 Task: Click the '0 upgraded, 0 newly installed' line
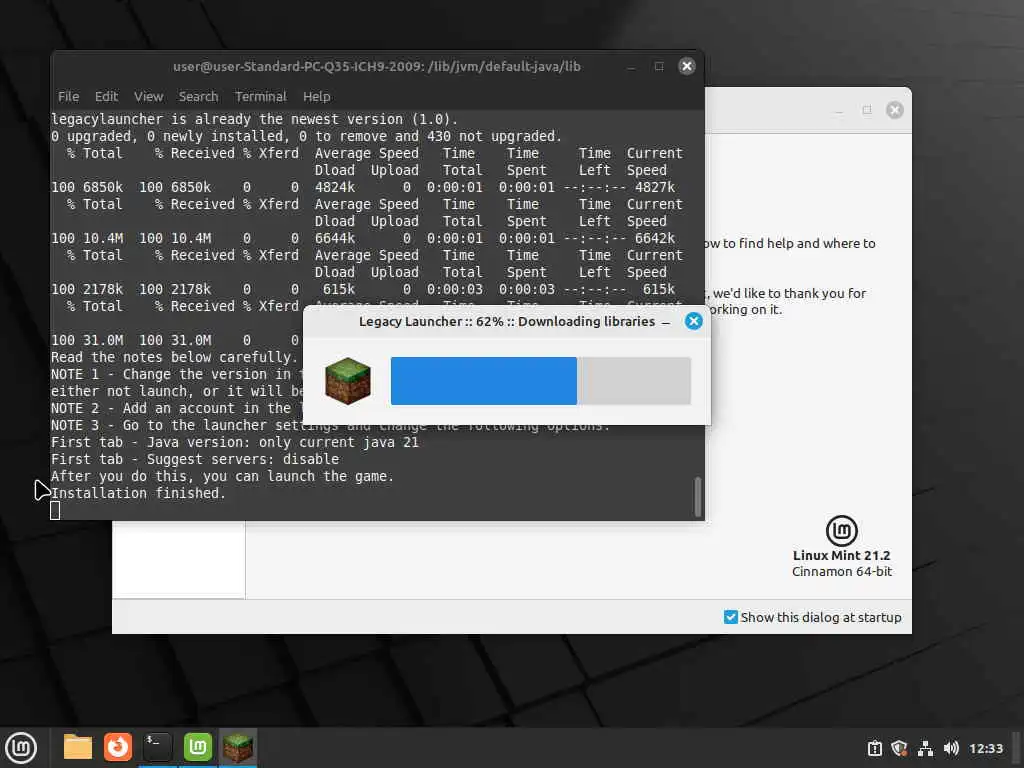306,136
